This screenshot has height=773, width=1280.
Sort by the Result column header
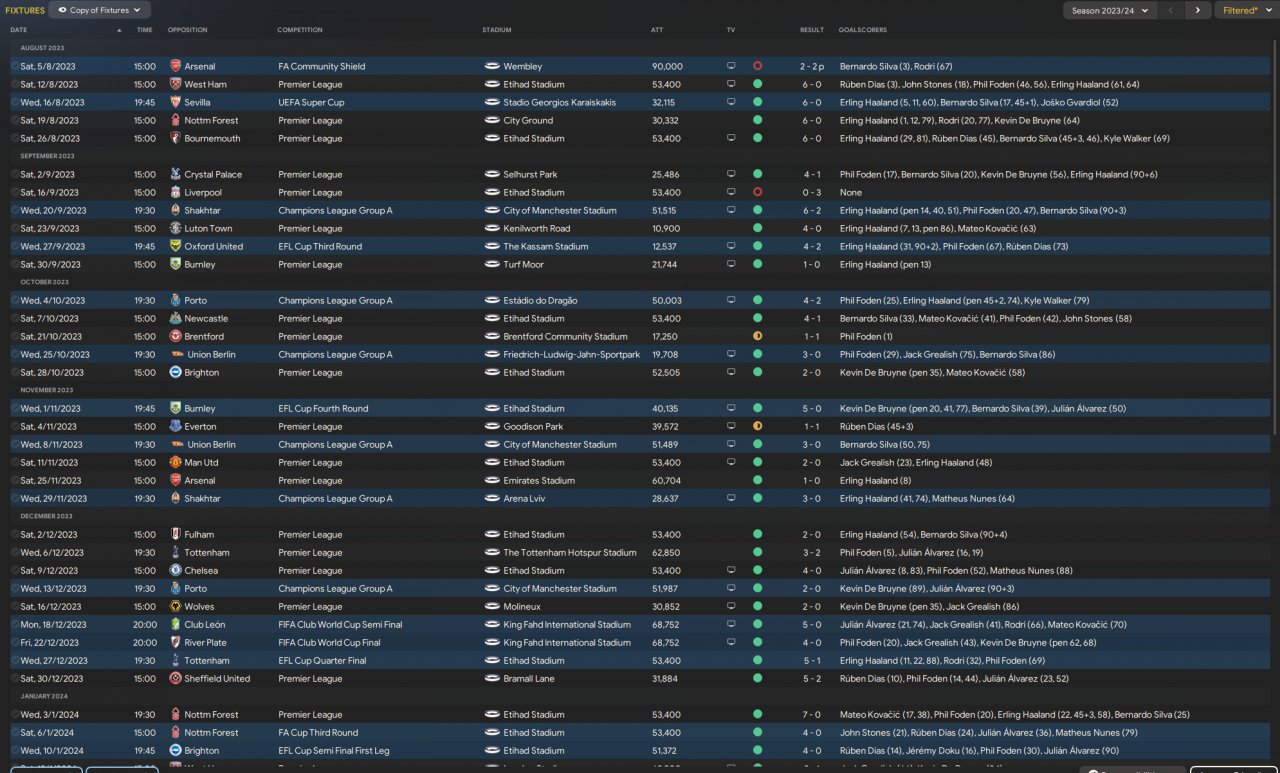coord(812,30)
